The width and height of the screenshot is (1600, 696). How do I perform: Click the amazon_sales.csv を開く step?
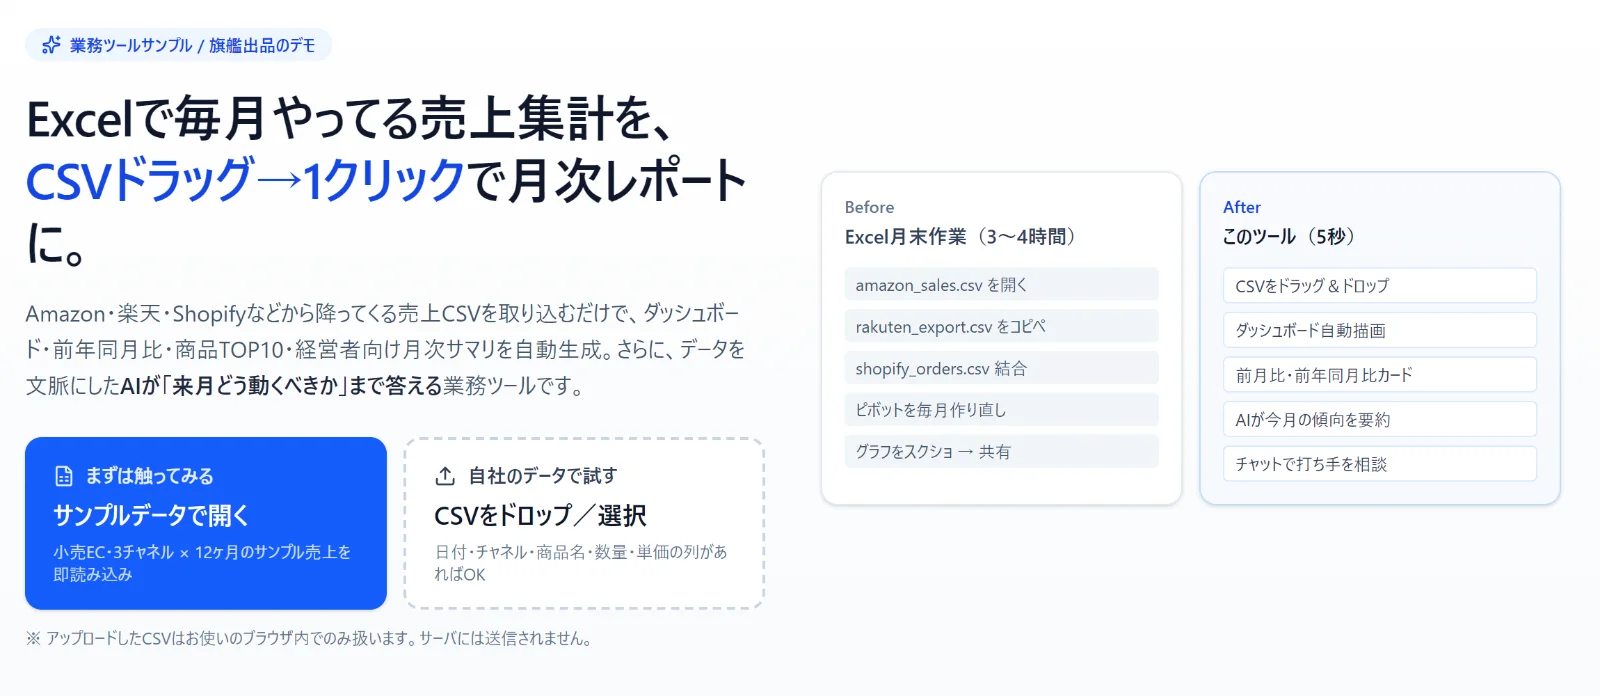point(1001,285)
